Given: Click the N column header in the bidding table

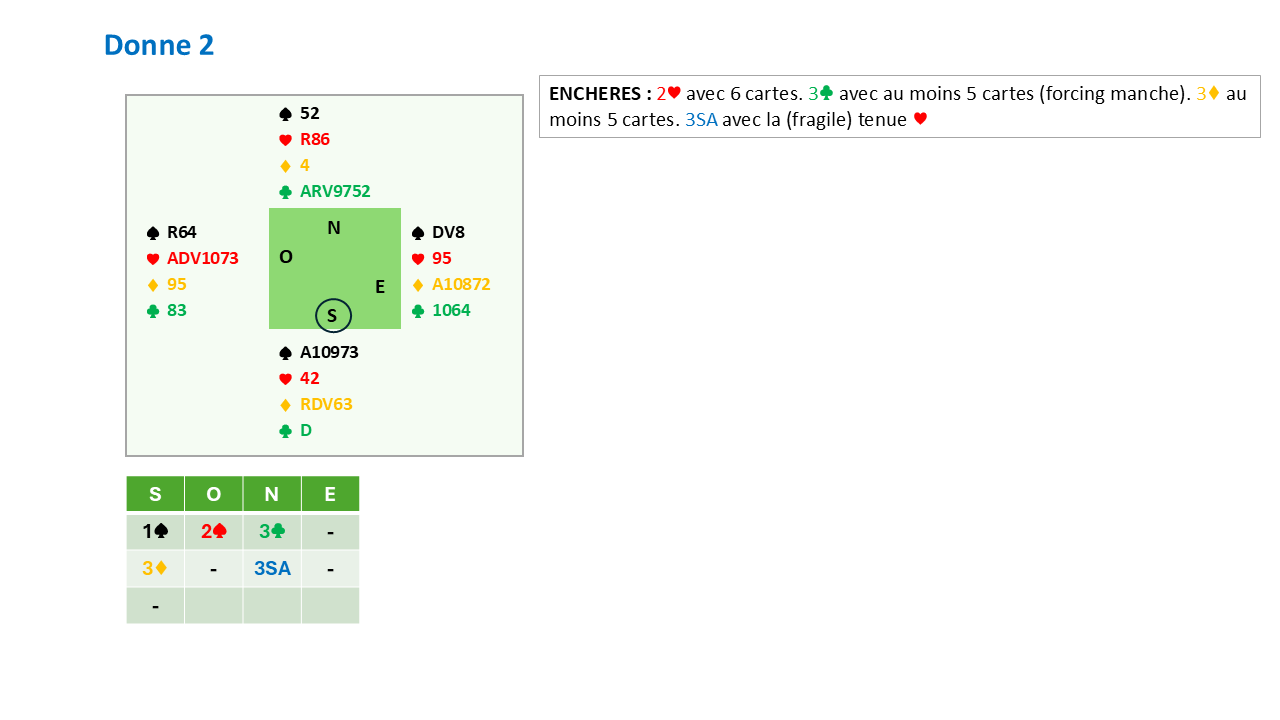Looking at the screenshot, I should tap(271, 494).
